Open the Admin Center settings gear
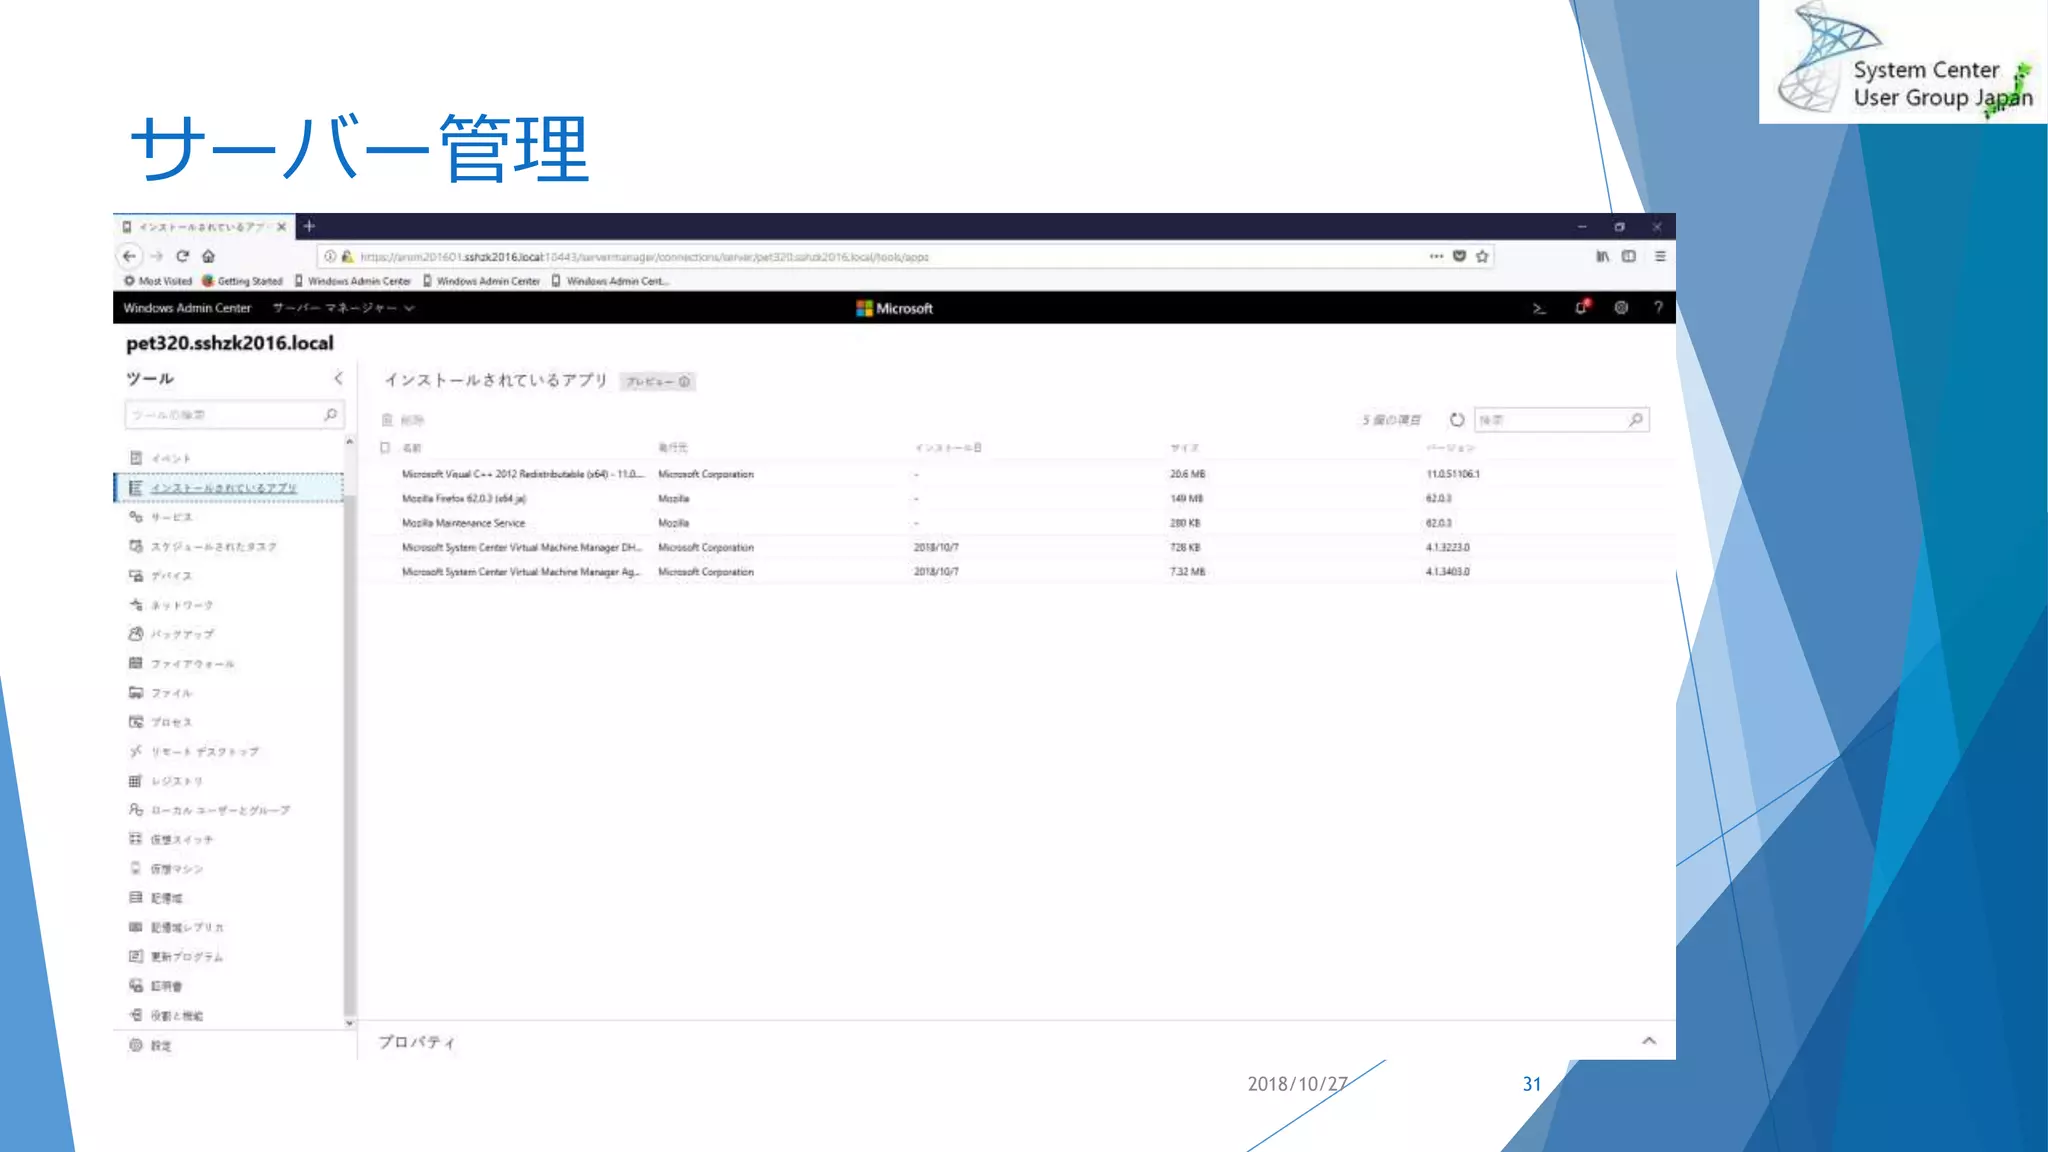The width and height of the screenshot is (2048, 1152). 1621,308
